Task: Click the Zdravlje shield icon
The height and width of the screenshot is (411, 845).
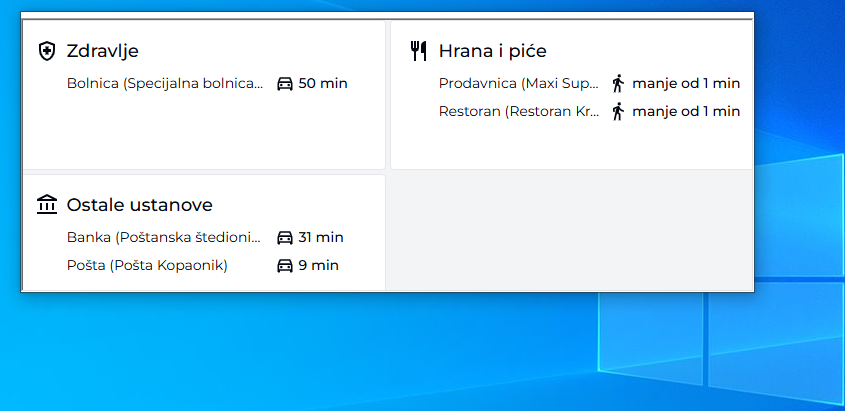Action: click(47, 51)
